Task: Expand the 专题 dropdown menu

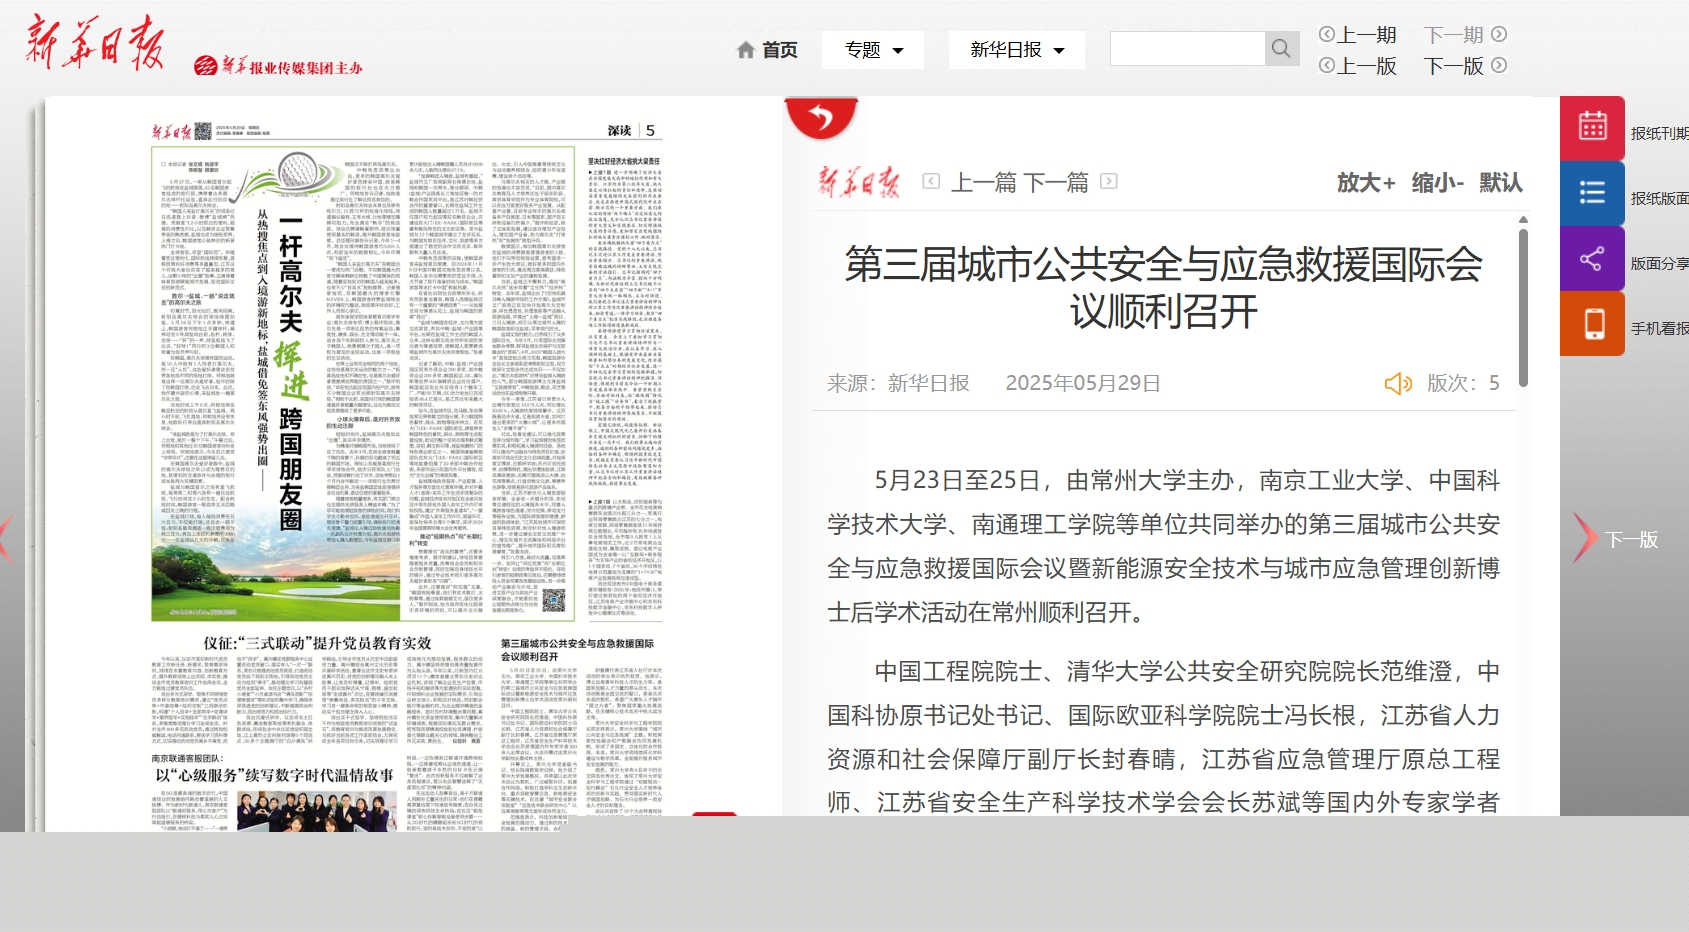Action: point(873,50)
